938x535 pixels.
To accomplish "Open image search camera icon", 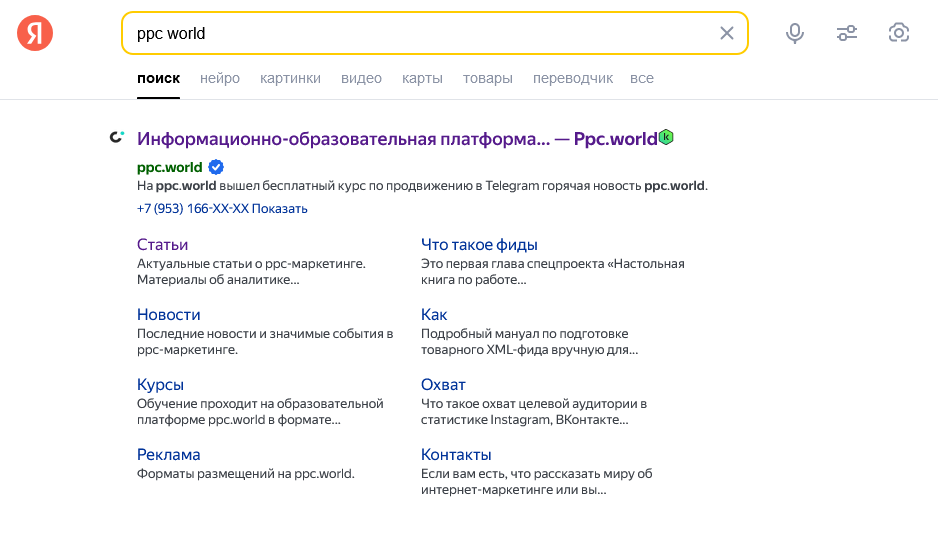I will click(x=899, y=33).
